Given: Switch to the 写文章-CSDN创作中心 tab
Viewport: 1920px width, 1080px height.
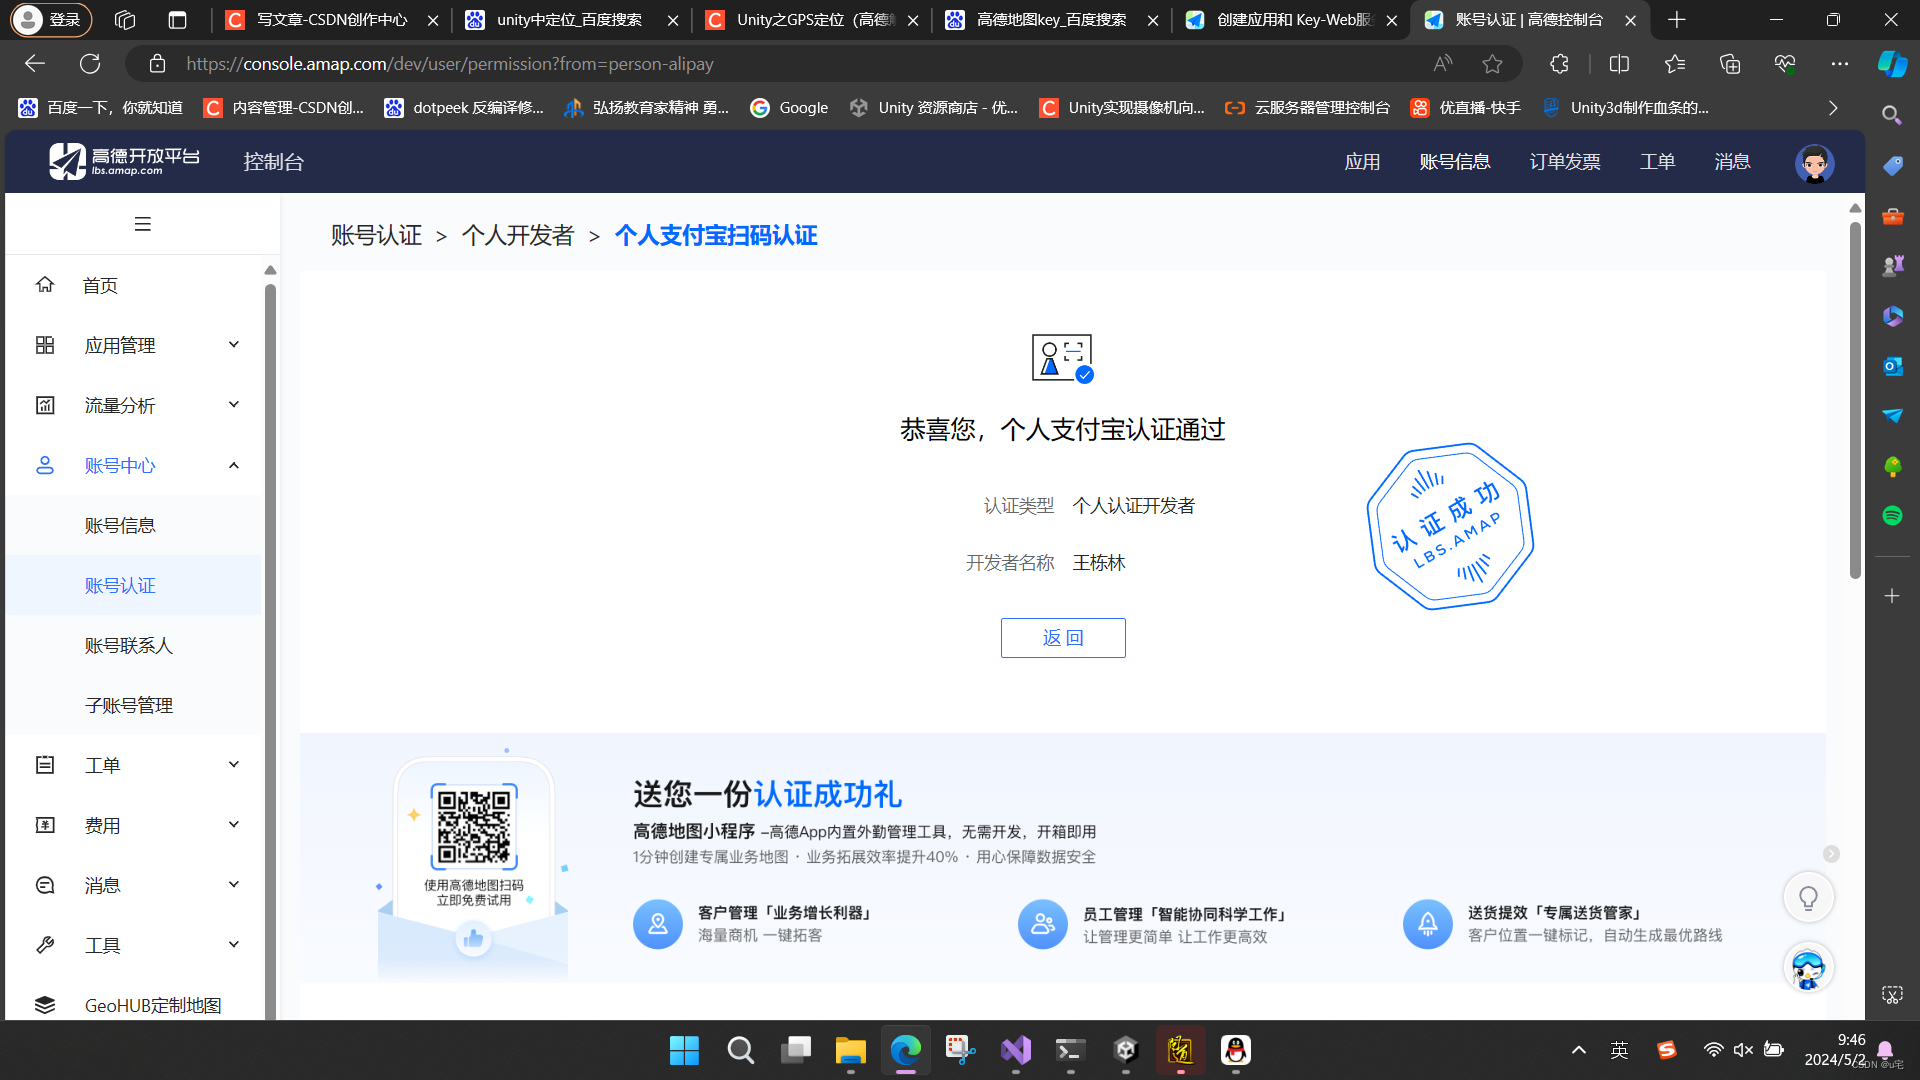Looking at the screenshot, I should 331,20.
